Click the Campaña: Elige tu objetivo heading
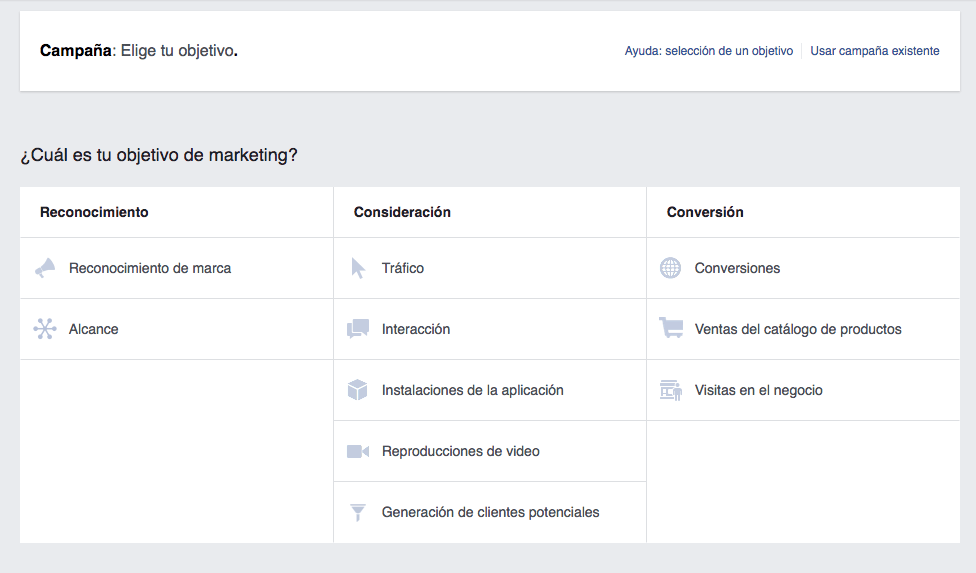This screenshot has width=976, height=573. 139,50
